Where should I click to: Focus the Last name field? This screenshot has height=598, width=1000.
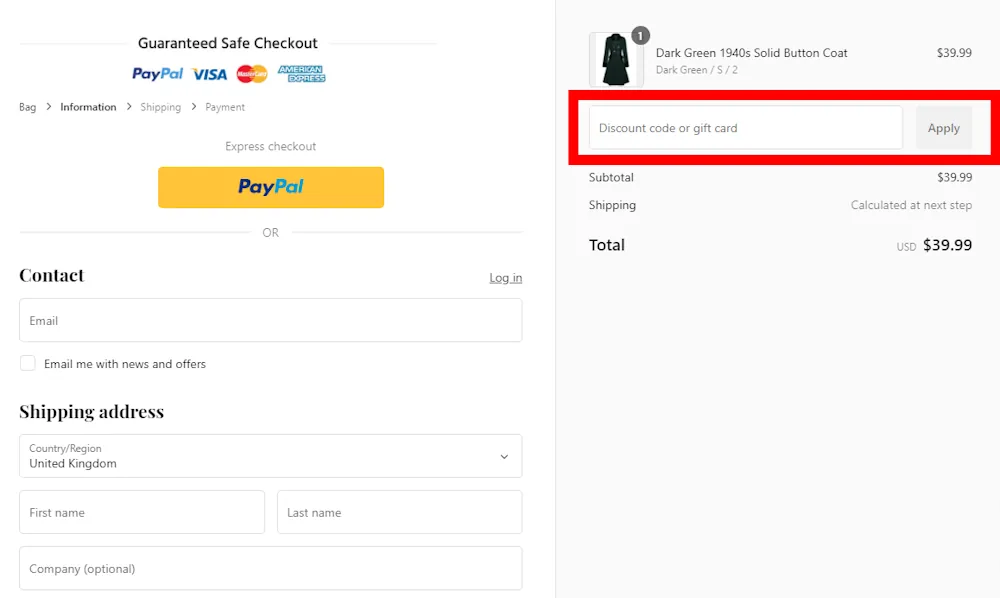pyautogui.click(x=399, y=512)
